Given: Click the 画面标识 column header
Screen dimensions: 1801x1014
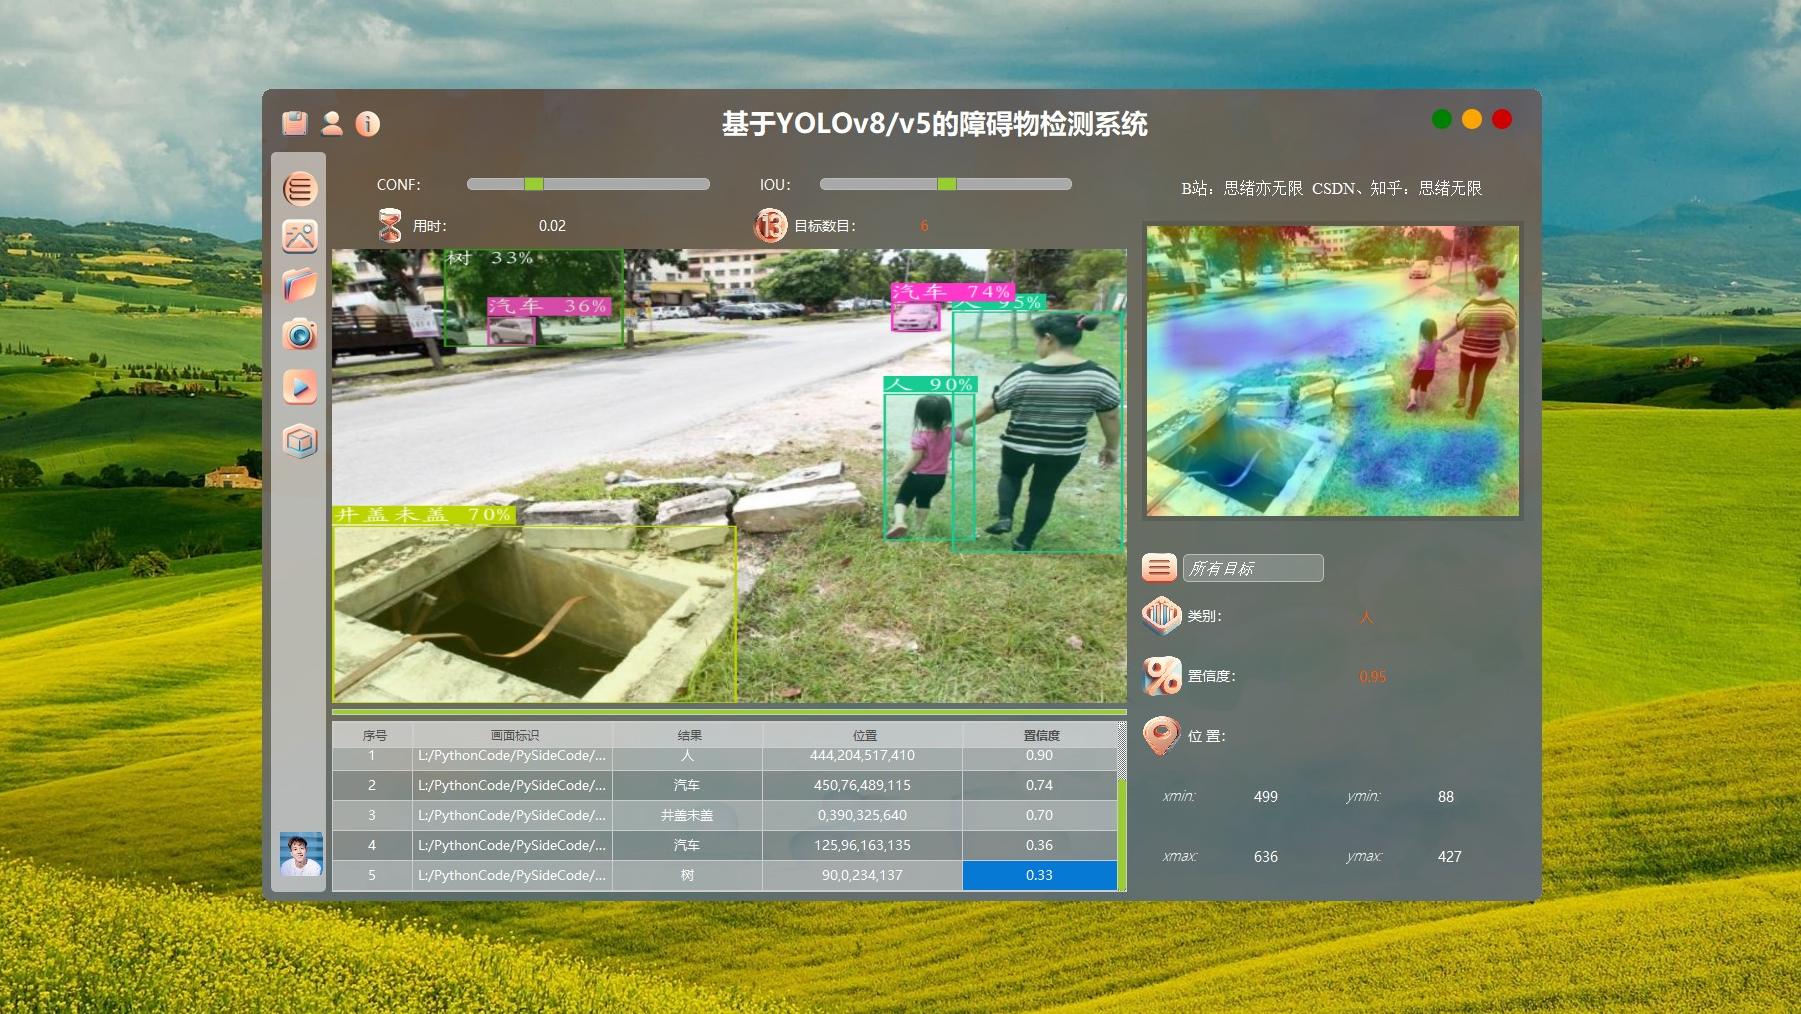Looking at the screenshot, I should point(514,735).
